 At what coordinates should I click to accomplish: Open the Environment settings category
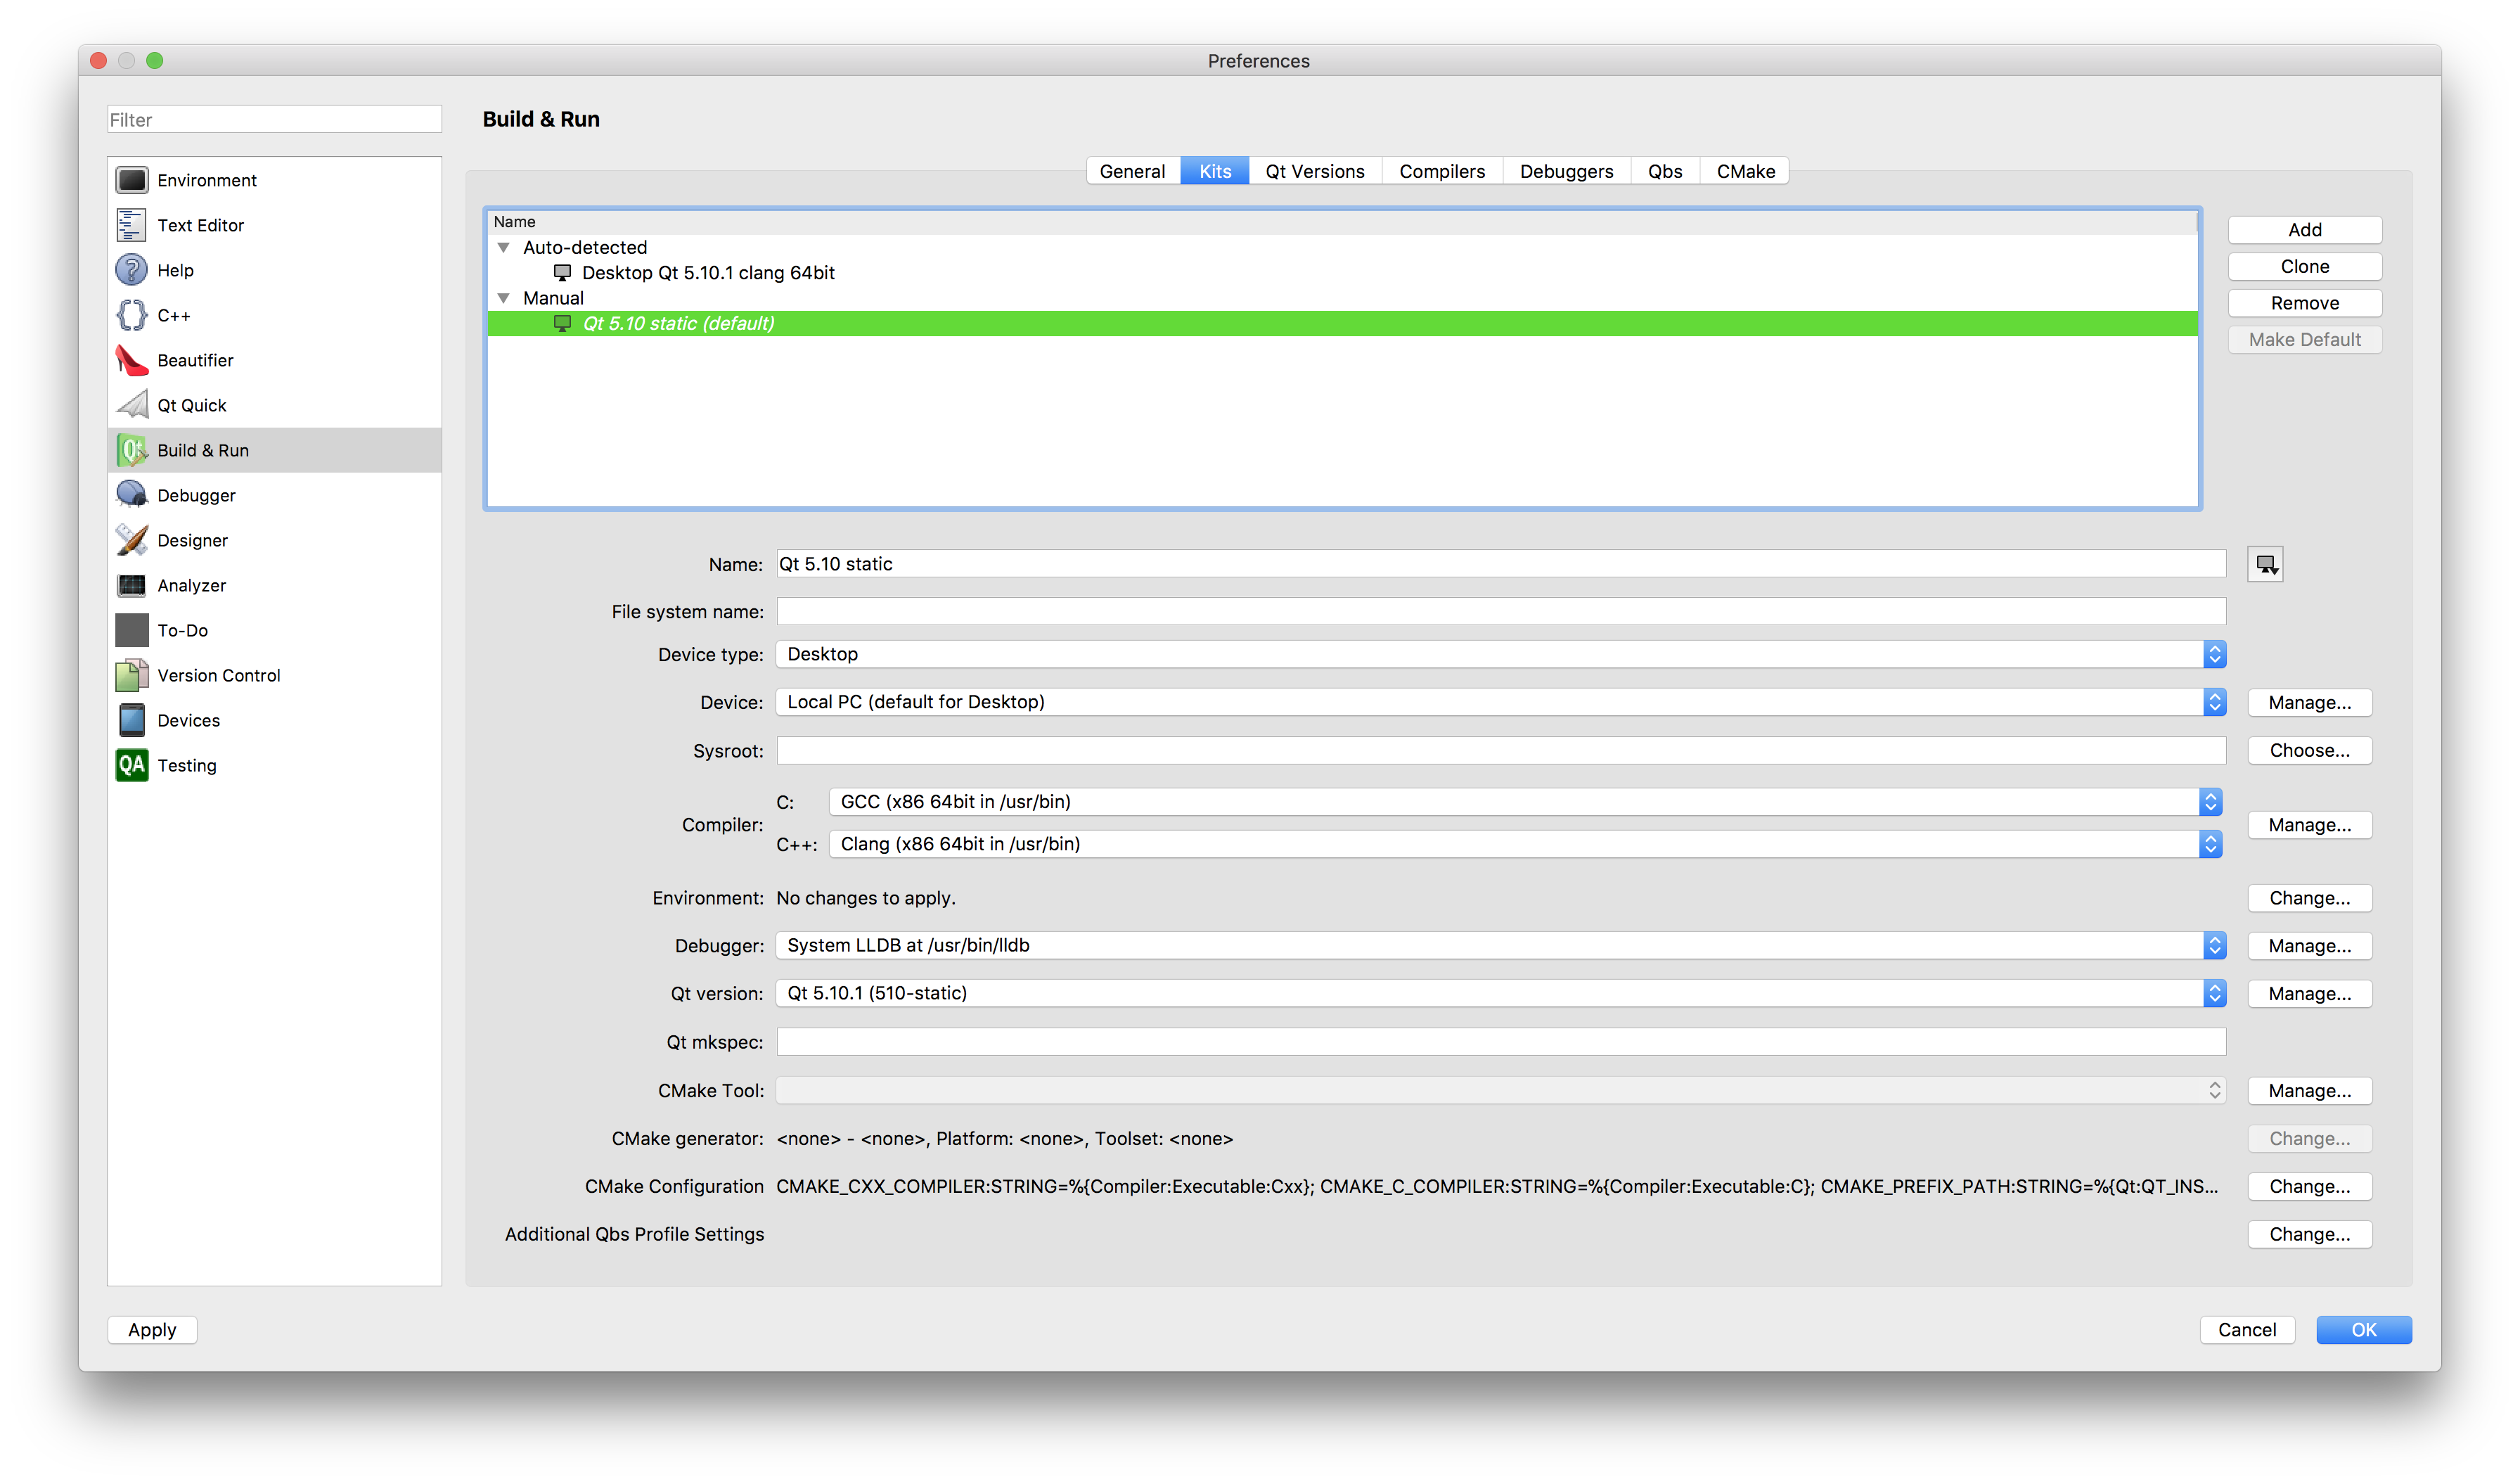[x=274, y=180]
